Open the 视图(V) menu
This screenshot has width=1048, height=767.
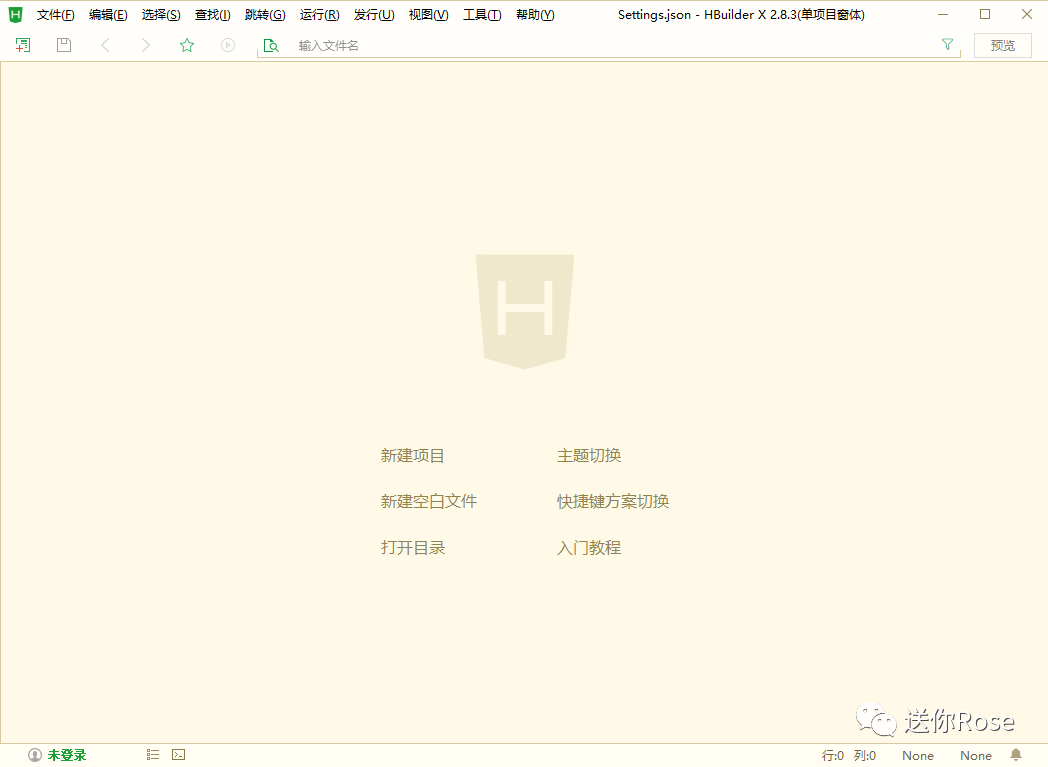(x=428, y=15)
